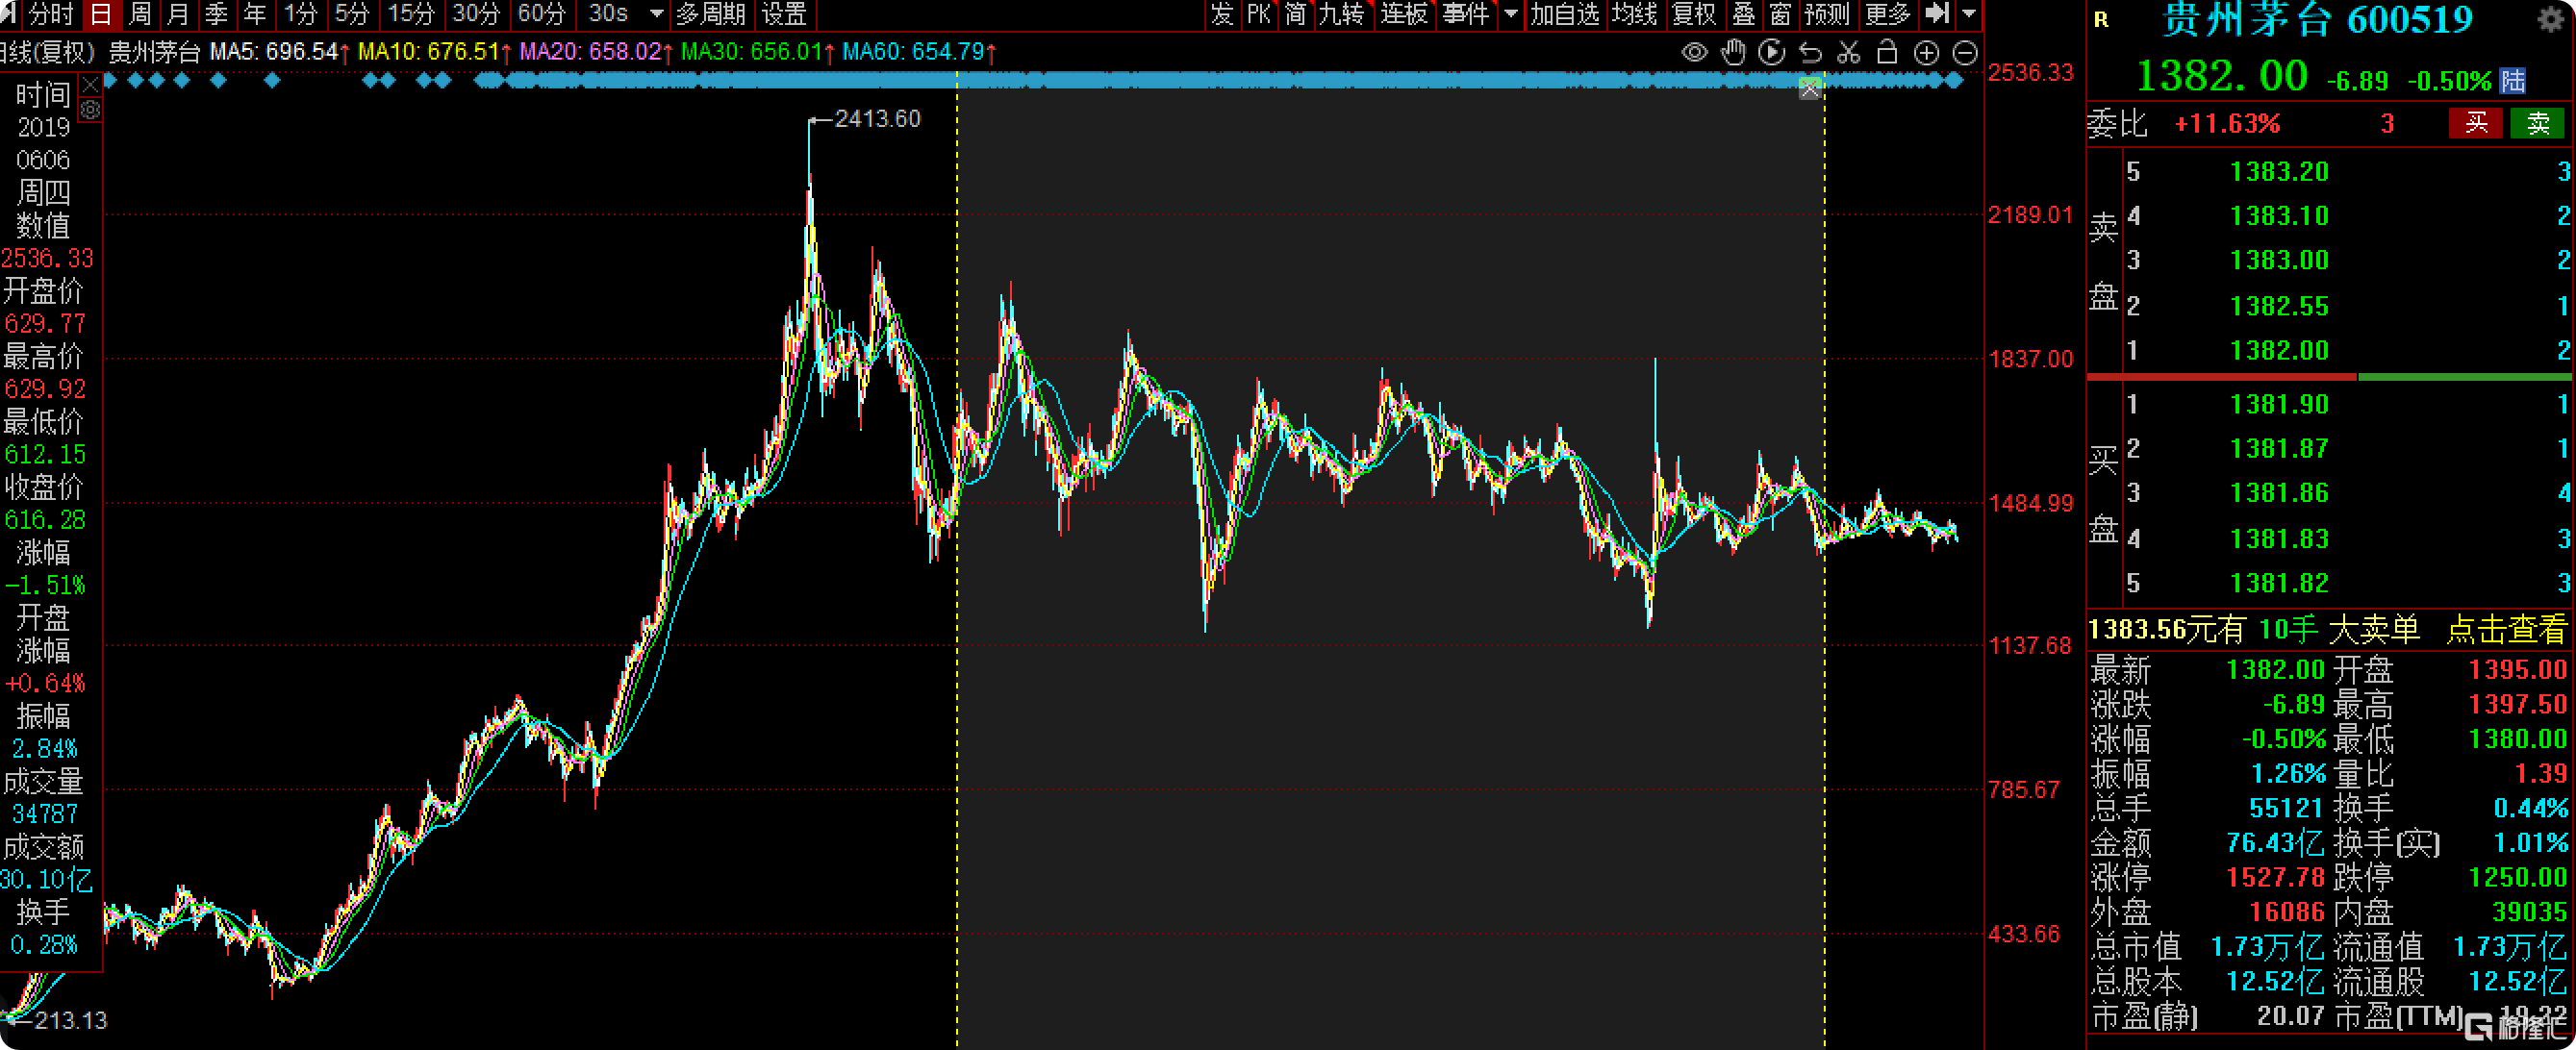Click buy level 1 price 1381.90
The image size is (2576, 1050).
2279,404
